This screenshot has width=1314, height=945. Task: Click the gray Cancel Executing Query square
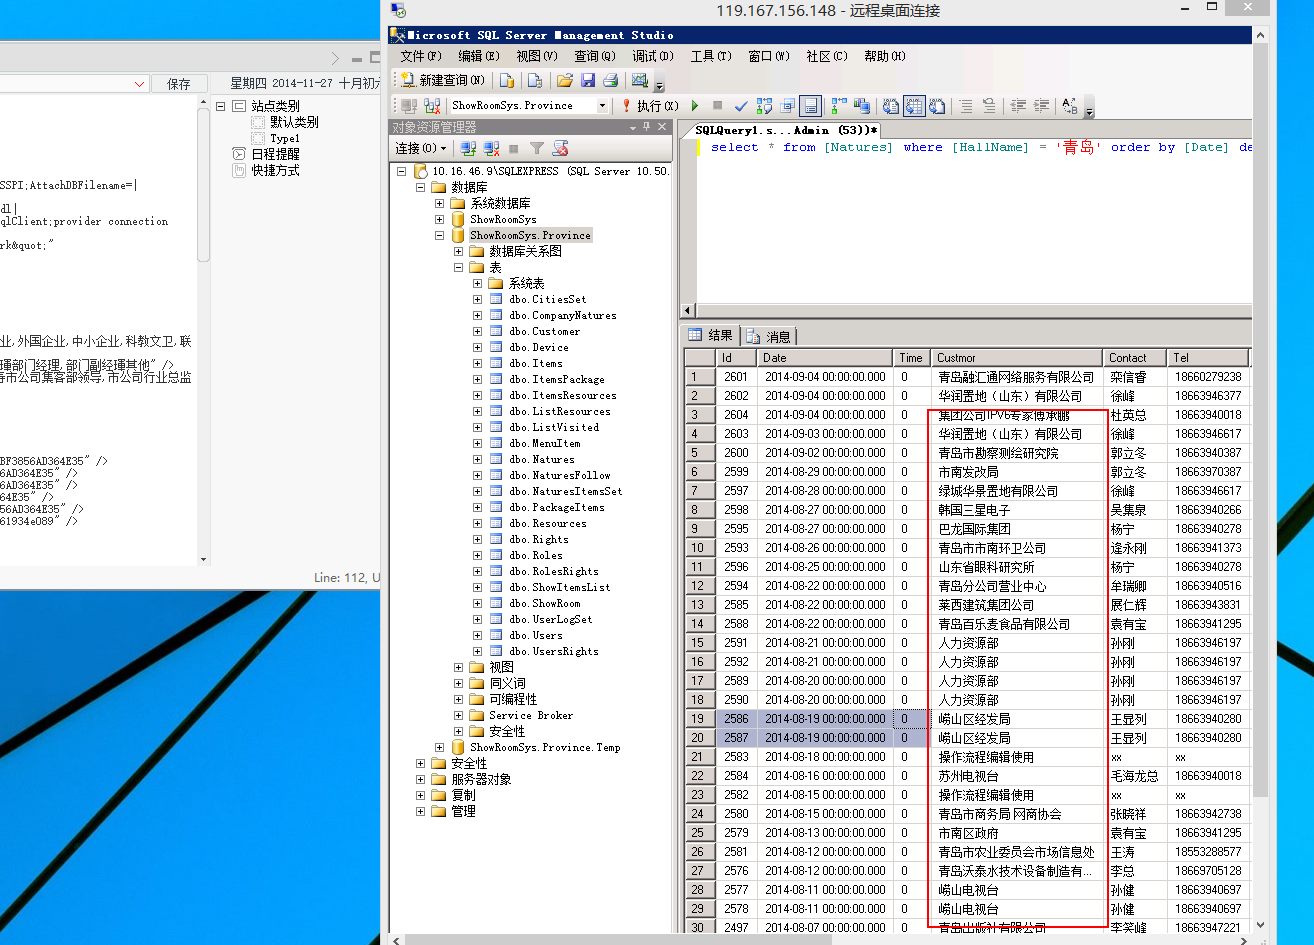(x=717, y=106)
